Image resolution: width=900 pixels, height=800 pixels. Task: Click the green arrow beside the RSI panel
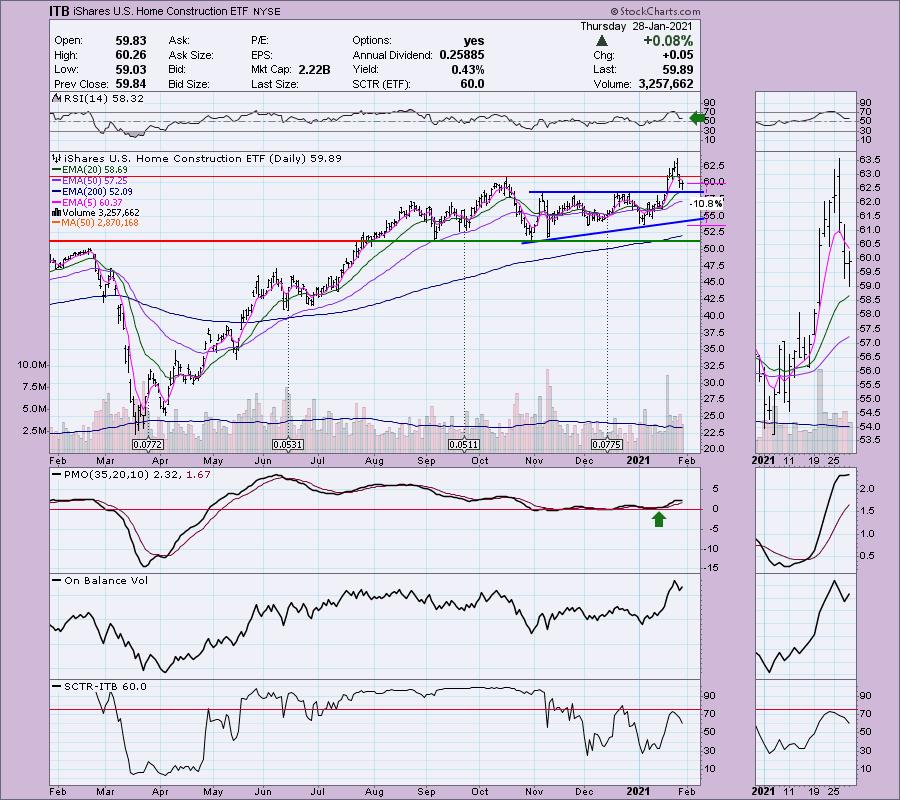(x=697, y=119)
